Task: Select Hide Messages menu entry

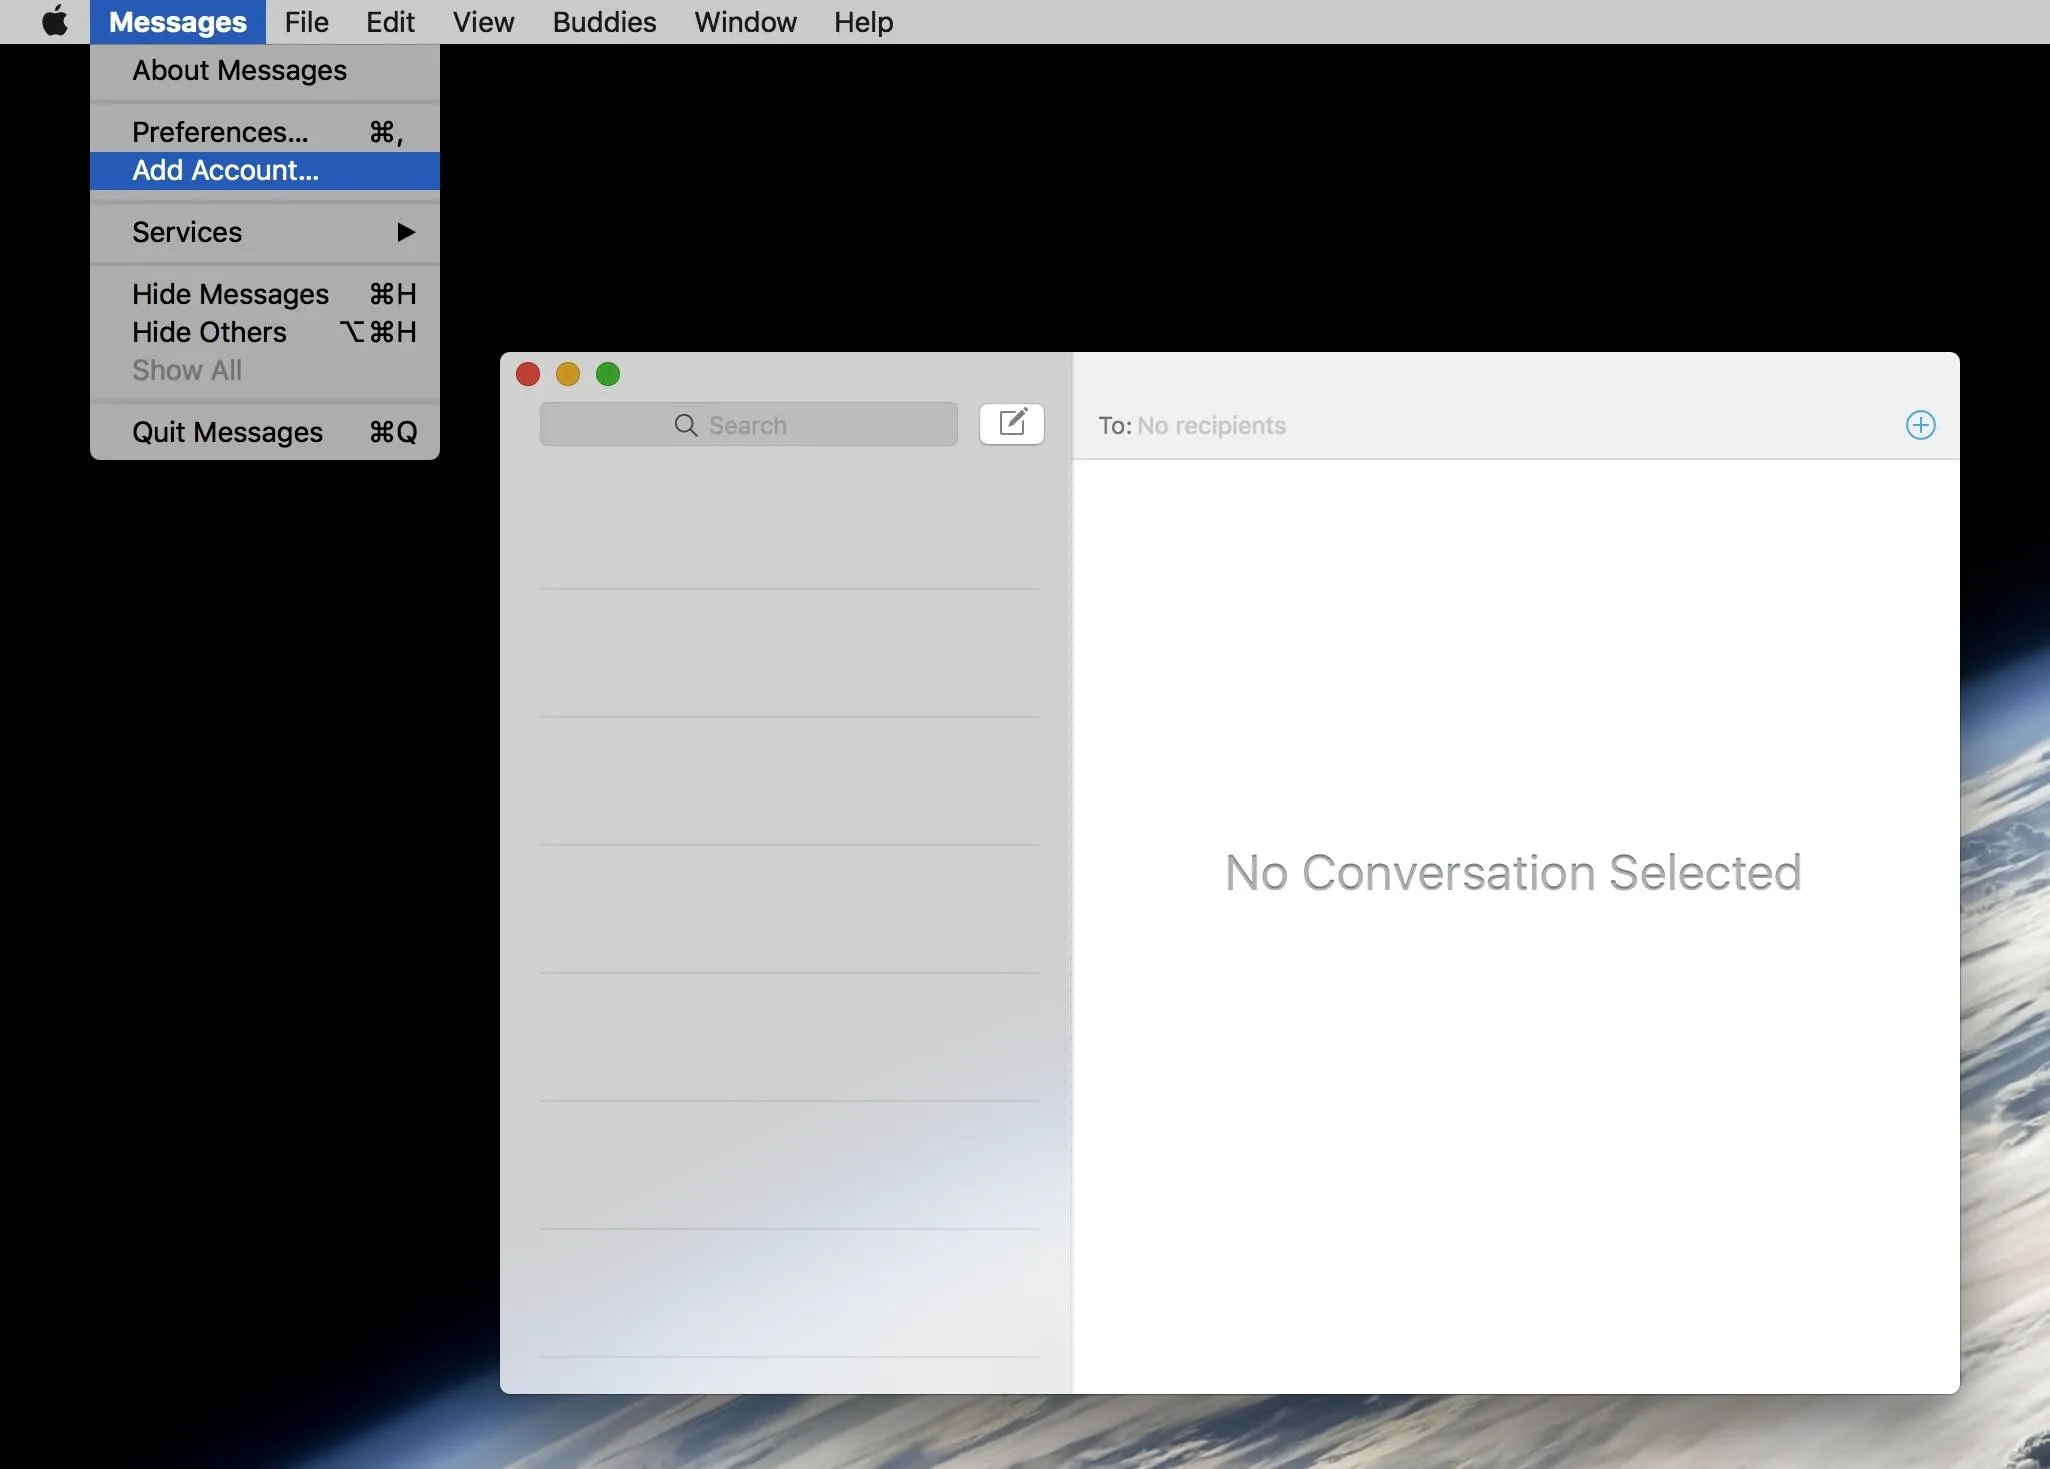Action: [x=265, y=294]
